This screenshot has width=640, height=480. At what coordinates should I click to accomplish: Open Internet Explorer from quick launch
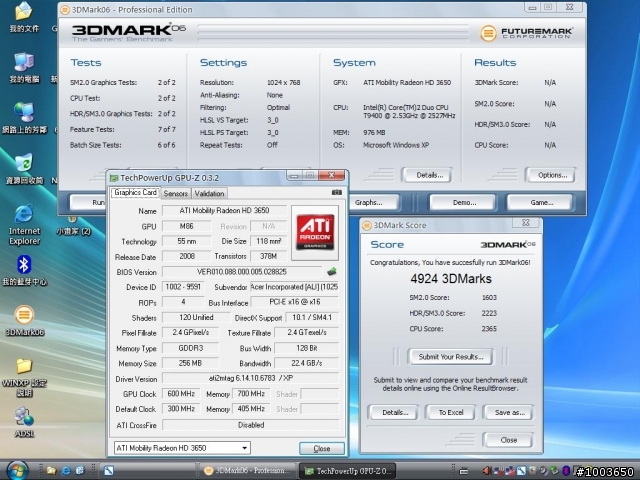(x=65, y=471)
